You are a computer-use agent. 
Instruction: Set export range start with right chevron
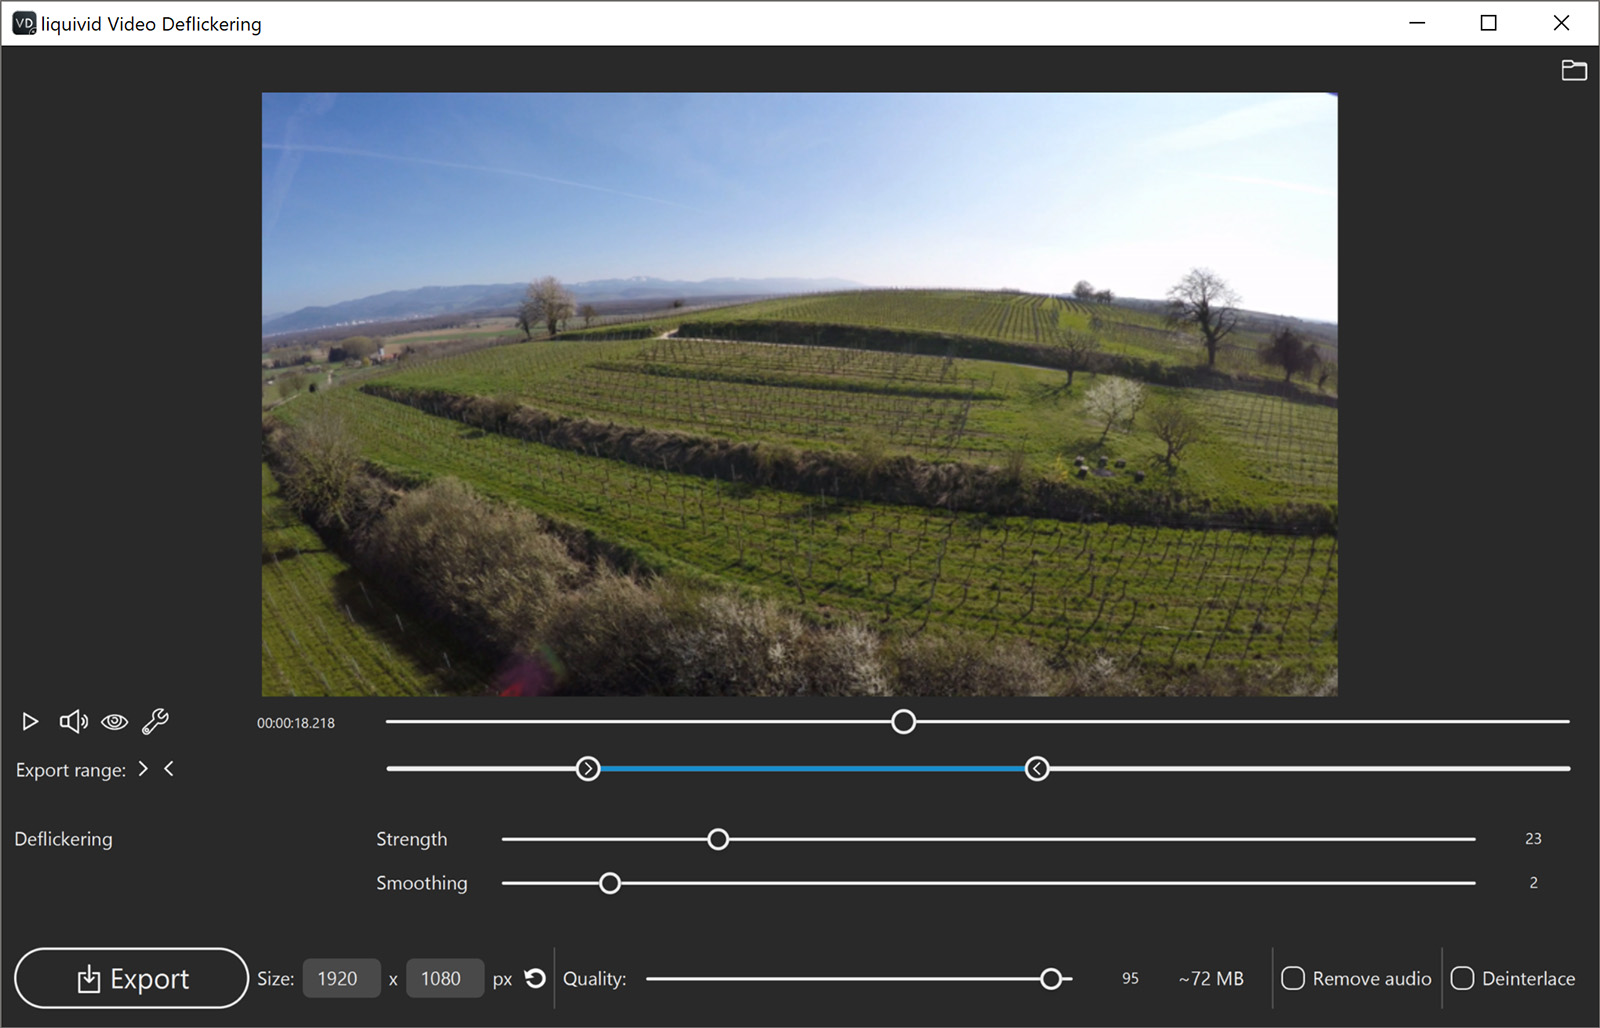(143, 769)
